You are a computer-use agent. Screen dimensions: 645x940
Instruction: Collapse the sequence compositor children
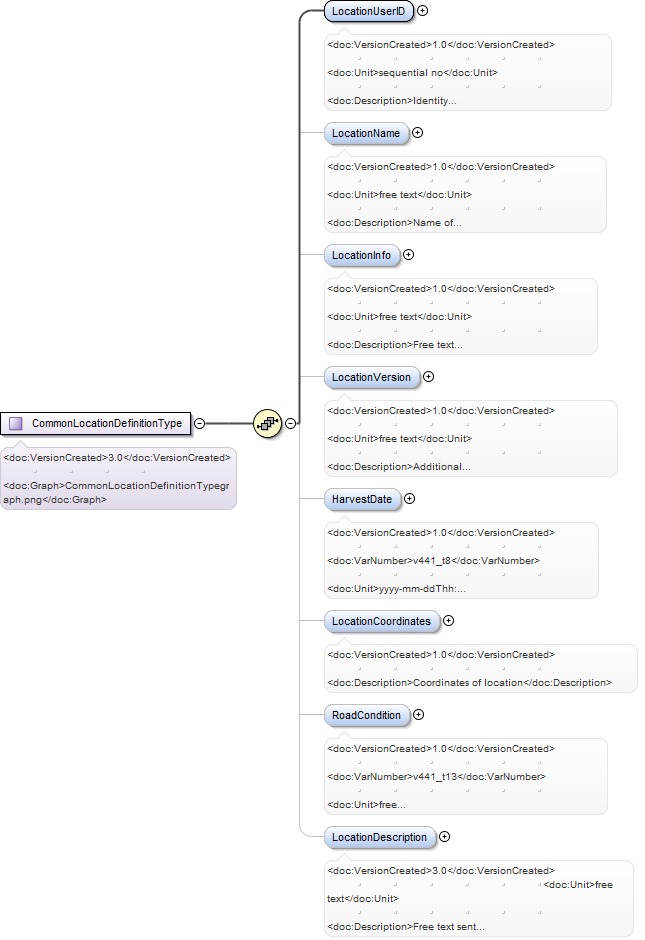tap(291, 423)
